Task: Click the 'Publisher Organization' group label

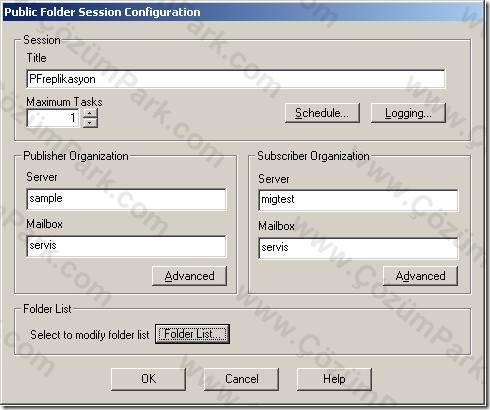Action: coord(76,156)
